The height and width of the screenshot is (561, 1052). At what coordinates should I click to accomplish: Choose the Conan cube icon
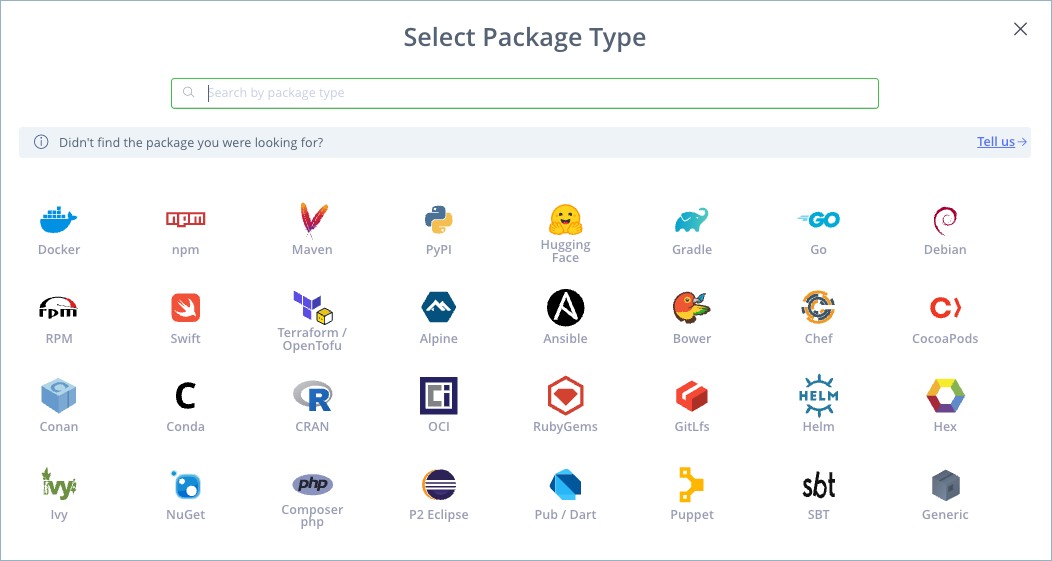point(59,396)
